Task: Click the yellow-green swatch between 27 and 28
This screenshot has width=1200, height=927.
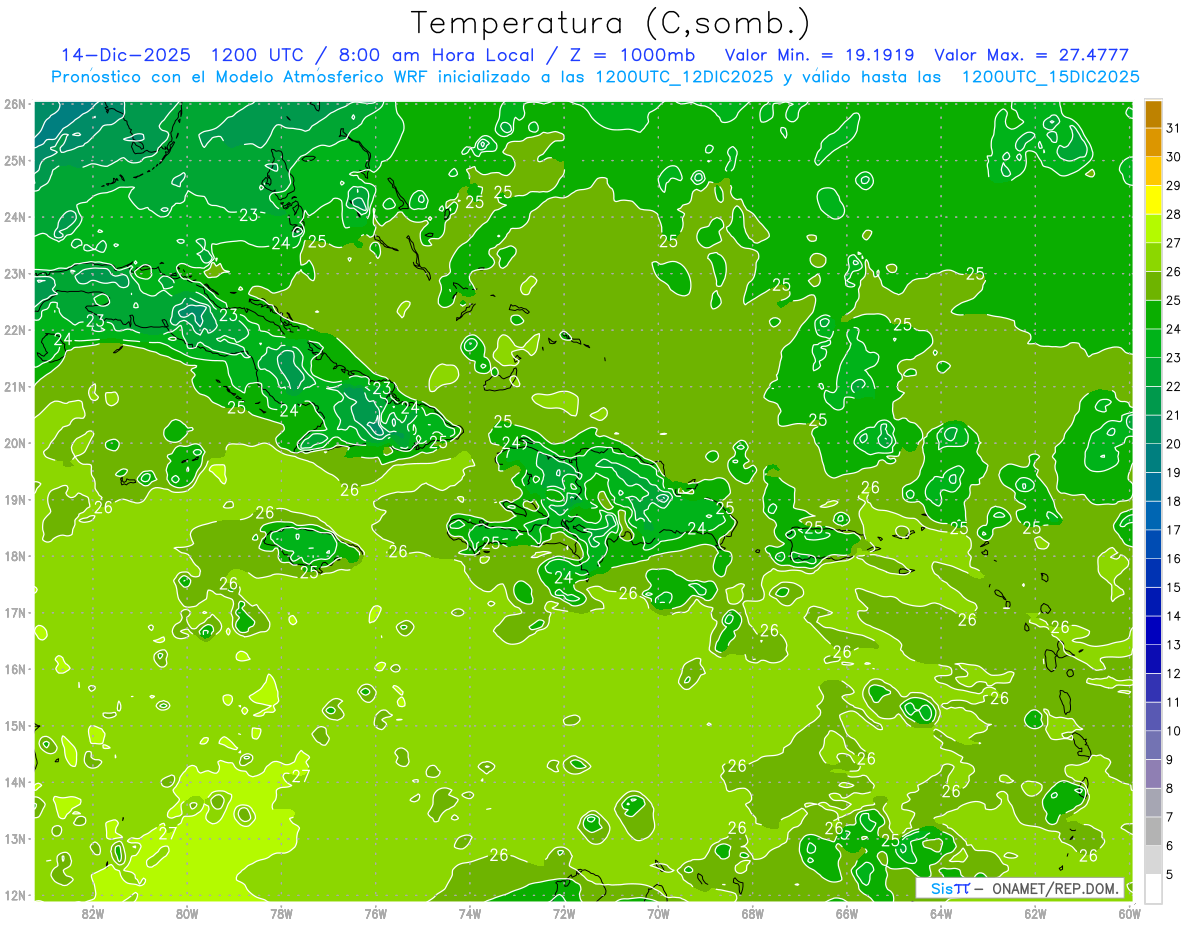Action: point(1153,229)
